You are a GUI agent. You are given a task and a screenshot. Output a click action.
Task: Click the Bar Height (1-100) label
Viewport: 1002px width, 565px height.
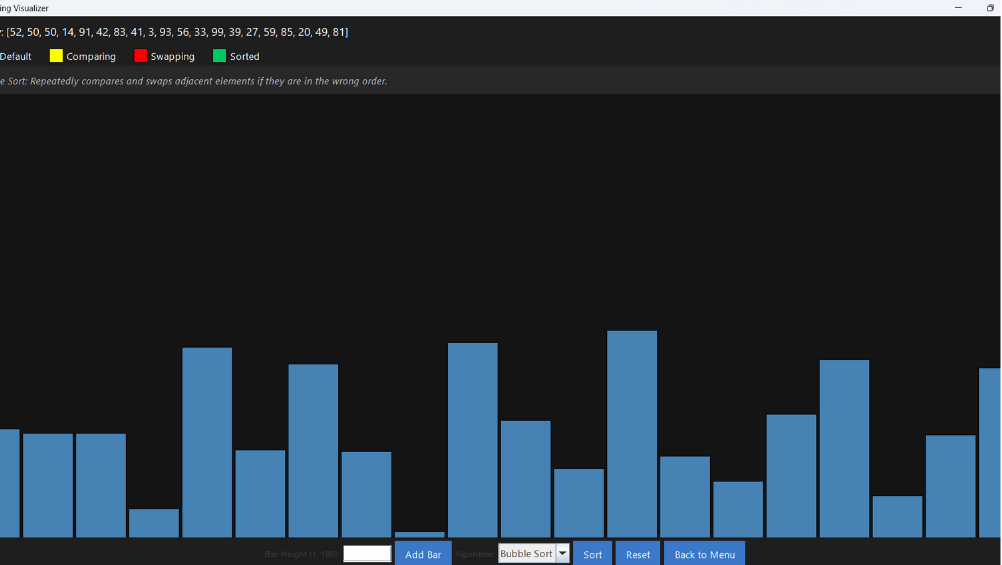(x=302, y=554)
